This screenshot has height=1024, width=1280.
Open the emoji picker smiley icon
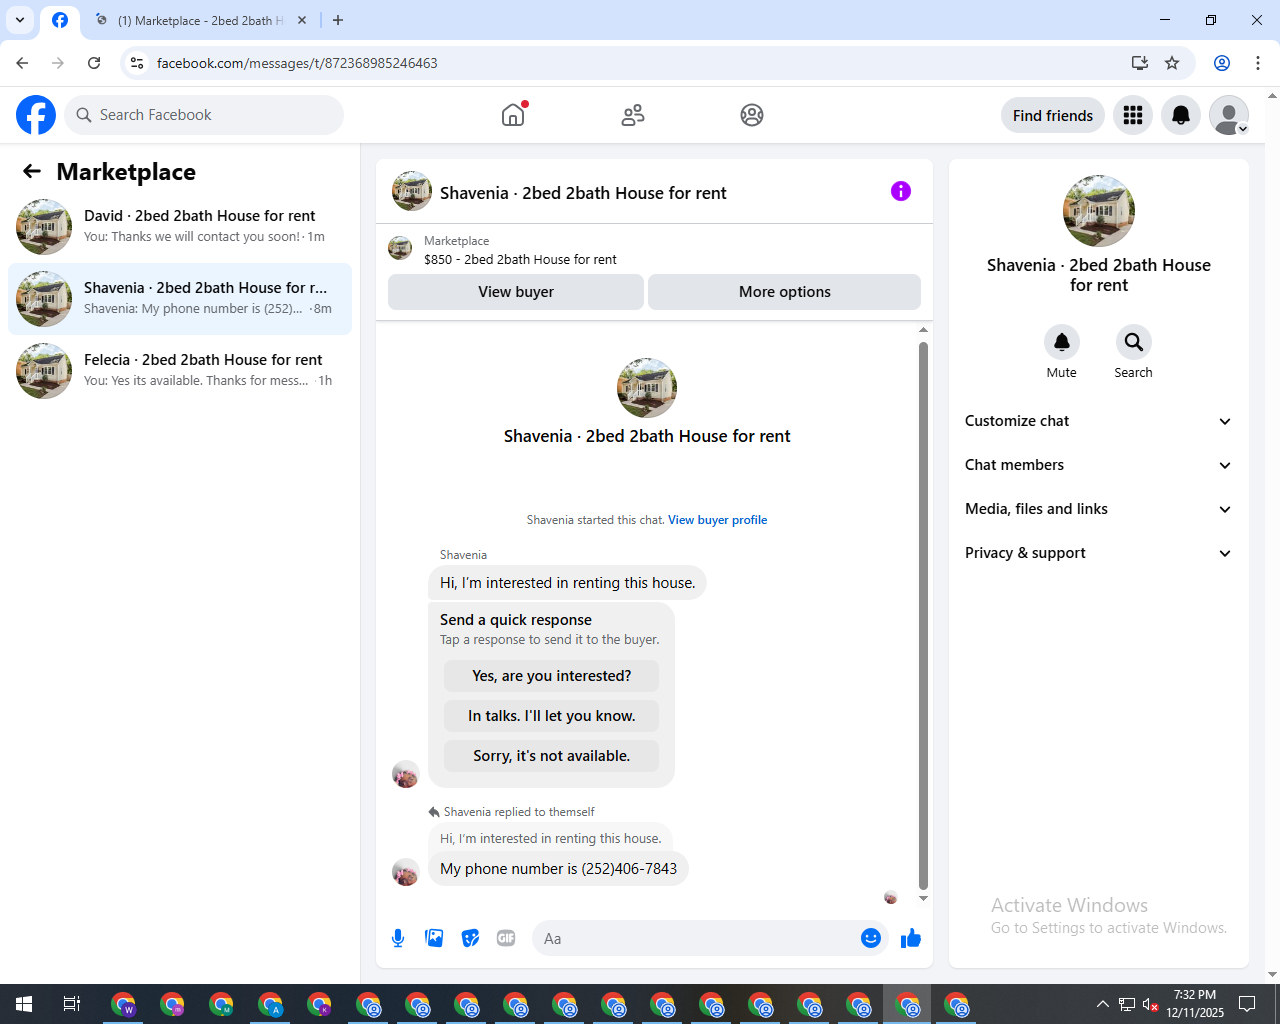click(871, 938)
